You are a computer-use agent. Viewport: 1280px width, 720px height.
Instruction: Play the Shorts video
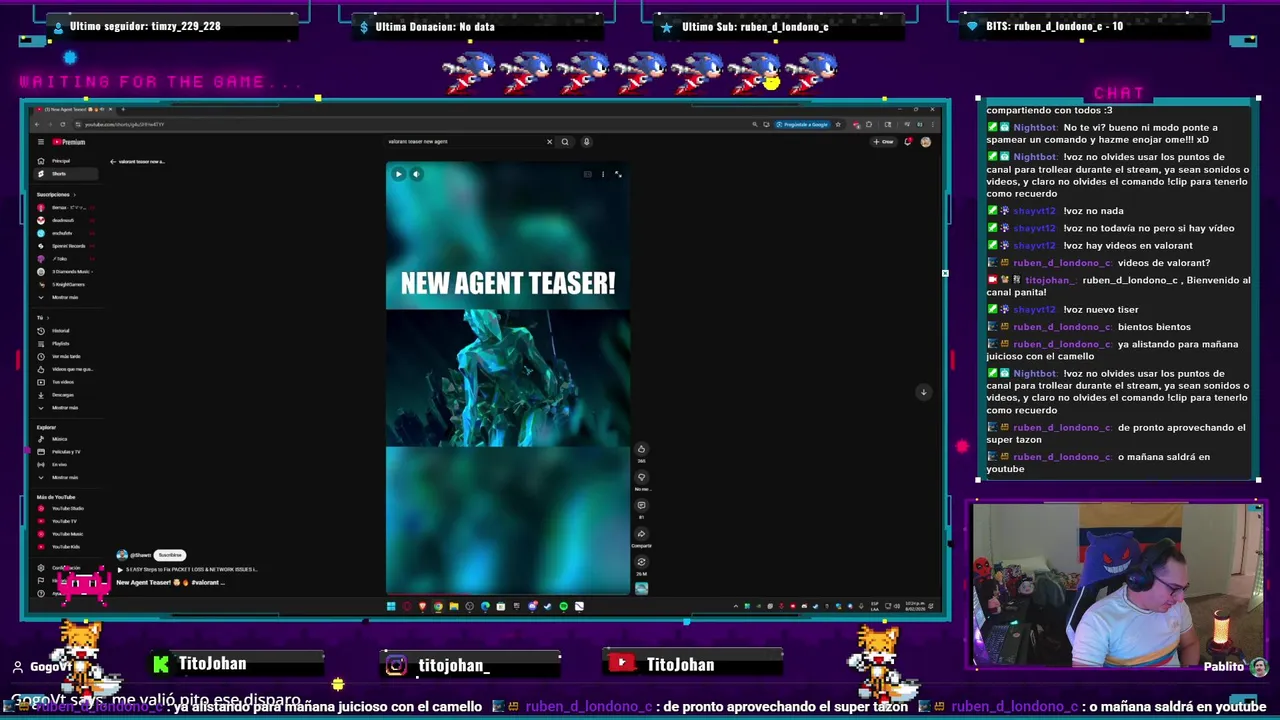(398, 174)
